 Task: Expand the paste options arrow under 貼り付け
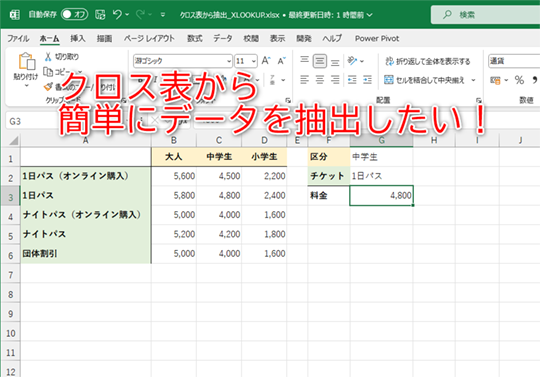coord(26,85)
